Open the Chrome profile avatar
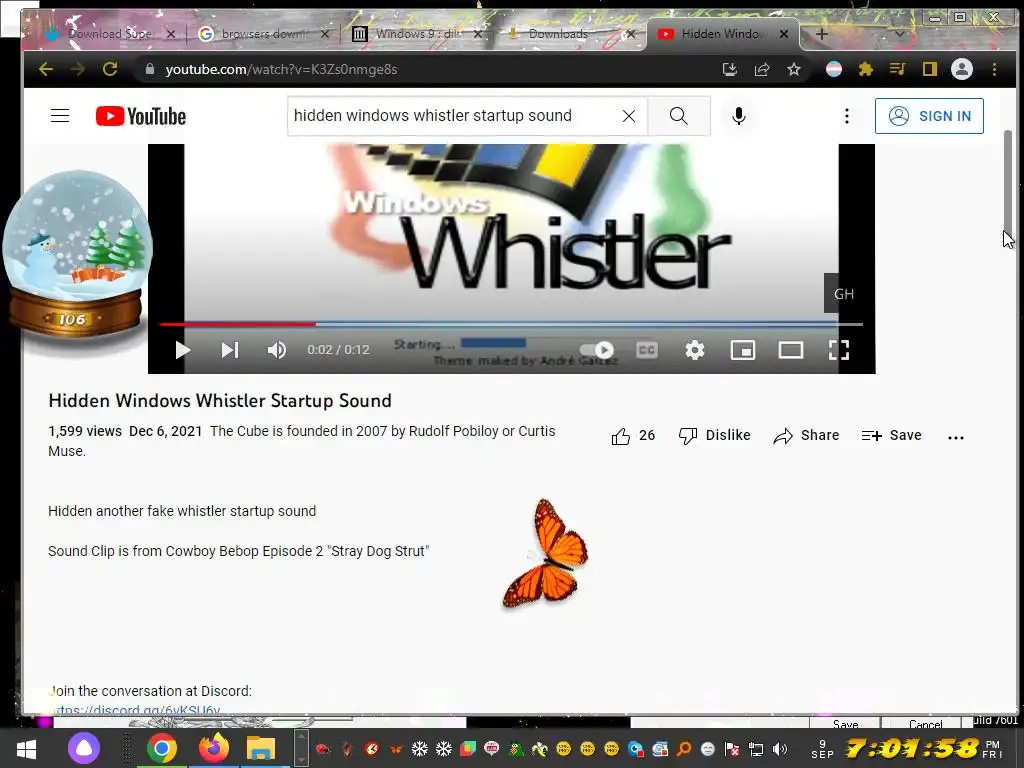The height and width of the screenshot is (768, 1024). (961, 69)
